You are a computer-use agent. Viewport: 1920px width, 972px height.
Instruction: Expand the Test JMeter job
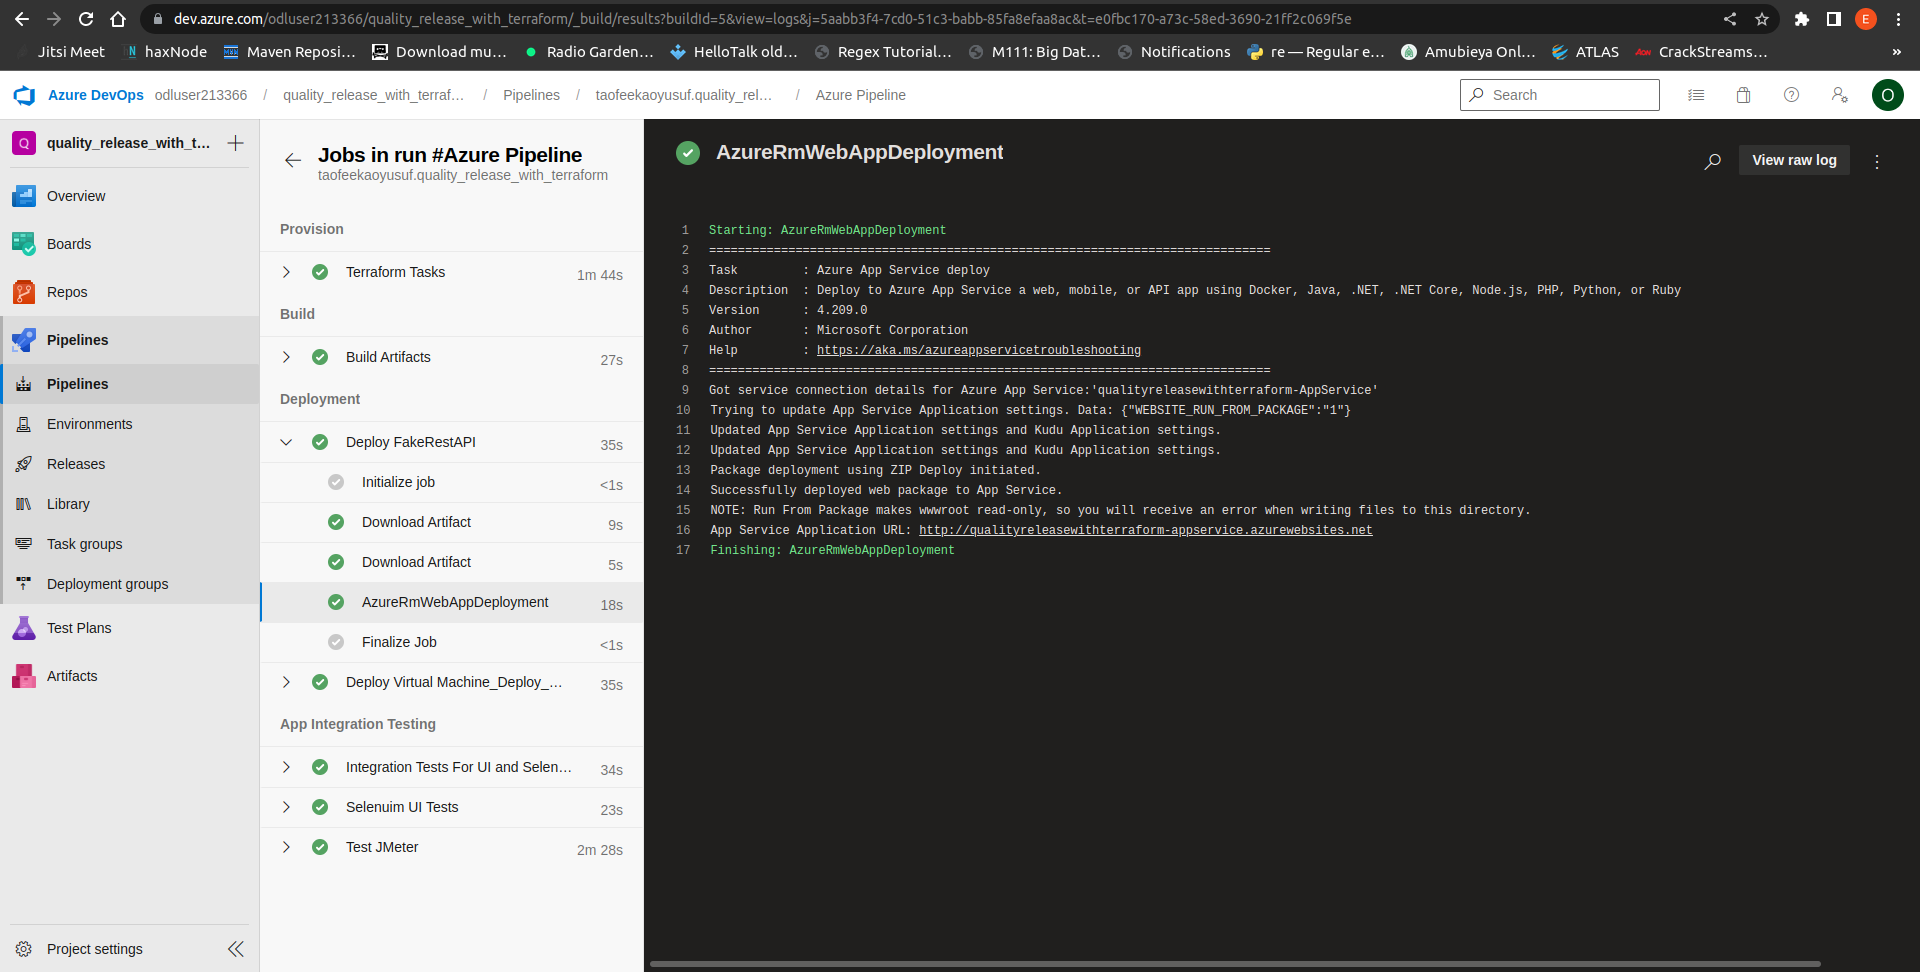click(286, 847)
